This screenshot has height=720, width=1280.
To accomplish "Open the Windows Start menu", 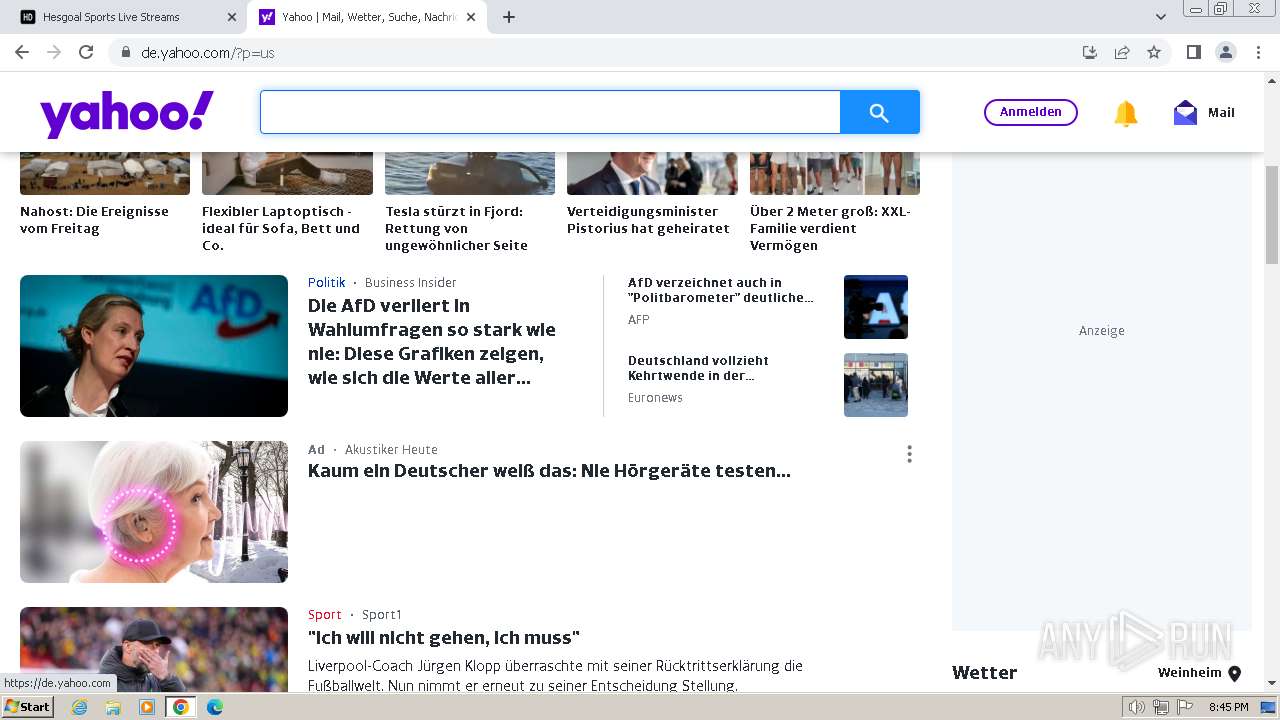I will (27, 707).
